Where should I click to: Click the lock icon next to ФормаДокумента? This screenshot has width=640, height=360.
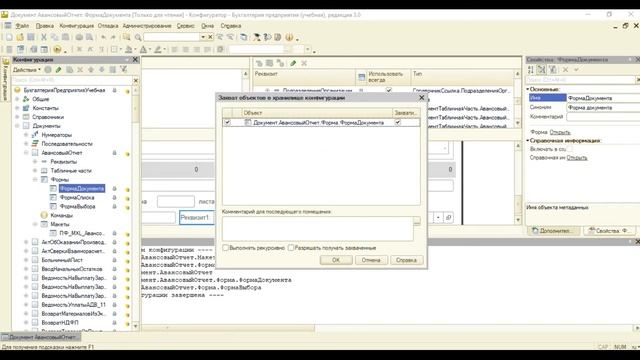pyautogui.click(x=114, y=189)
